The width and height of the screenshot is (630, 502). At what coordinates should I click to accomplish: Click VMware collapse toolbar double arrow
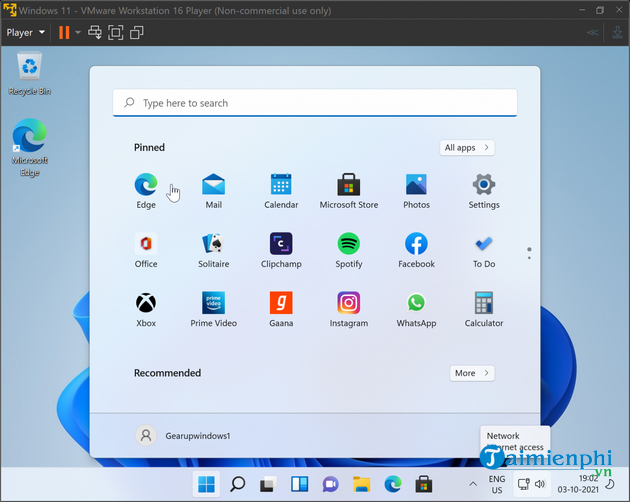coord(593,33)
